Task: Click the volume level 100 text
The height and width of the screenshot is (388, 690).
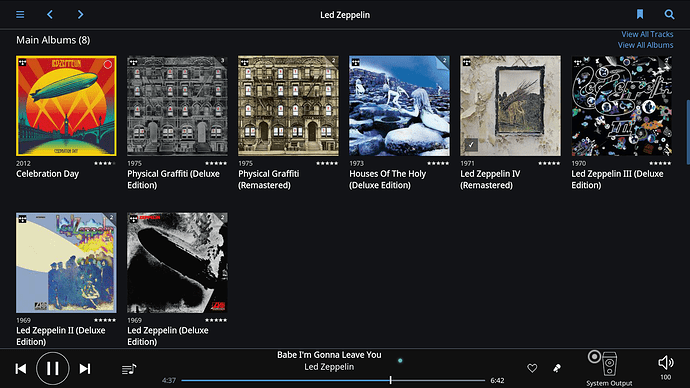Action: click(x=666, y=377)
